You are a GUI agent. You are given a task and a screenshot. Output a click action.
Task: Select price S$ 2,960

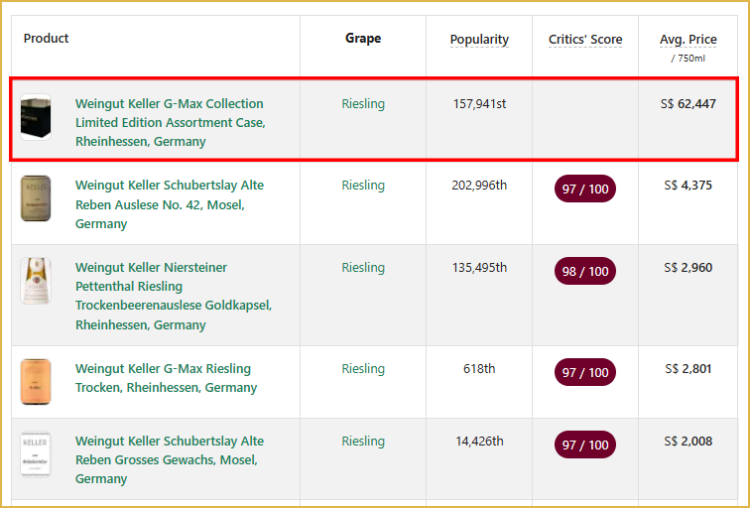[688, 267]
